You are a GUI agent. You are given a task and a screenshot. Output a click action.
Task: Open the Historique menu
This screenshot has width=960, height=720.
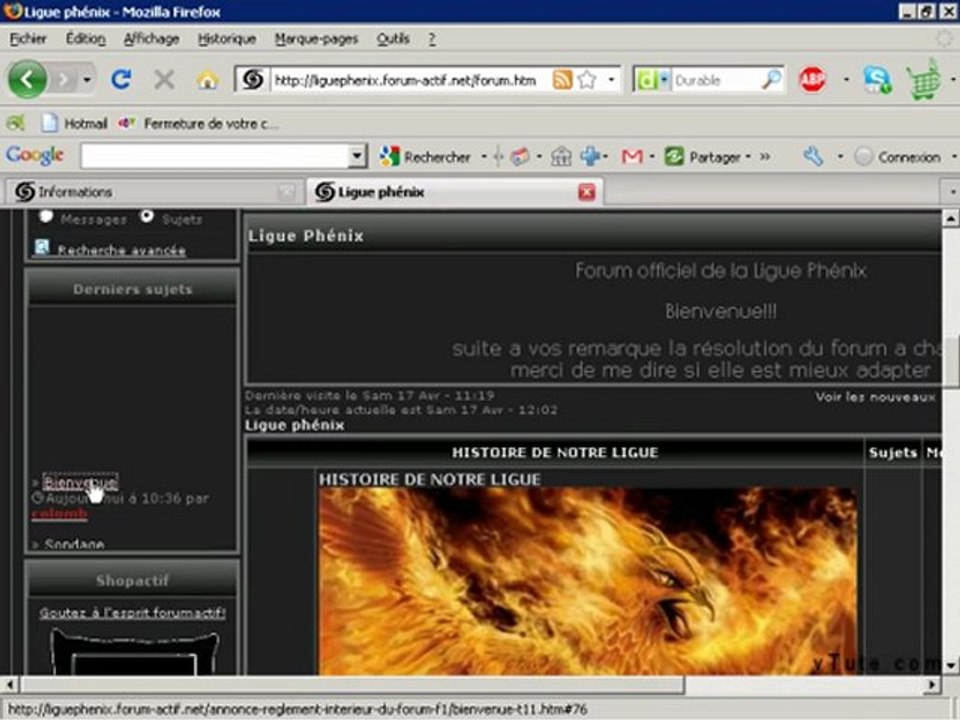[227, 39]
